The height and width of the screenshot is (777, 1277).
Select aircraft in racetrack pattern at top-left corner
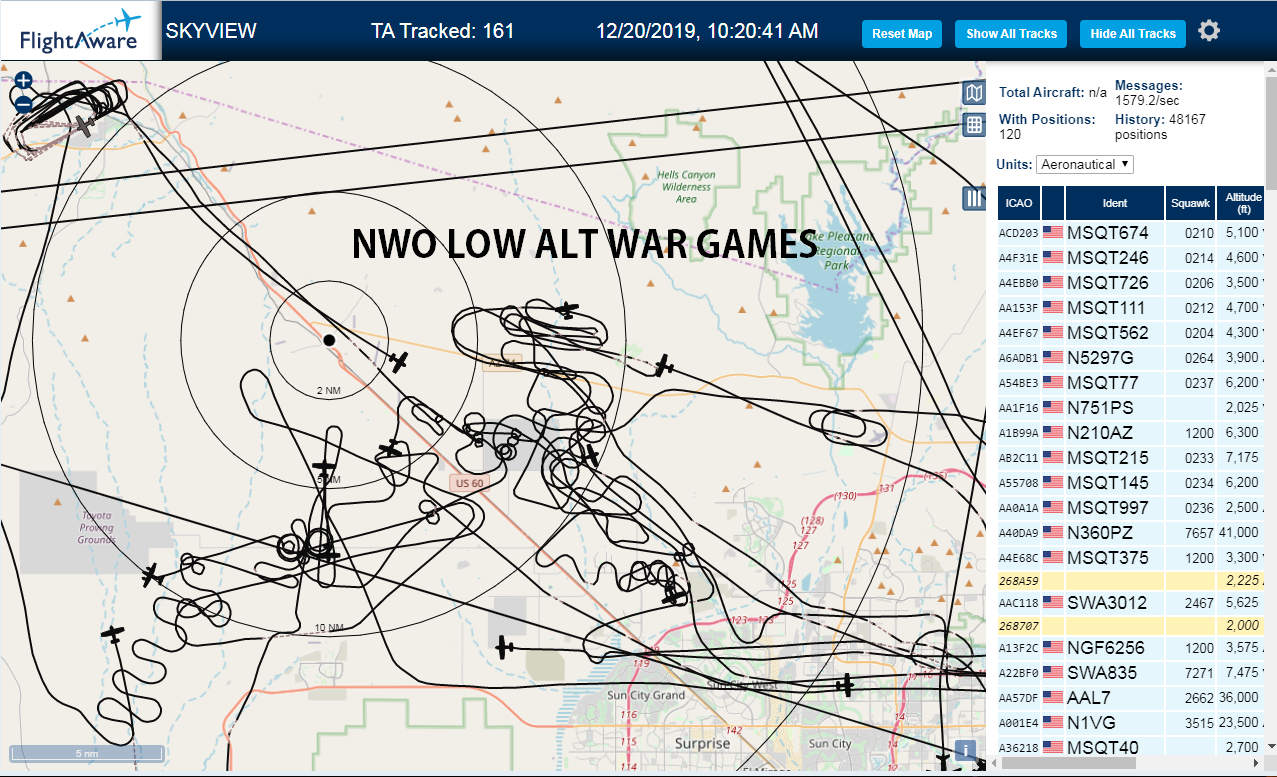(x=85, y=126)
